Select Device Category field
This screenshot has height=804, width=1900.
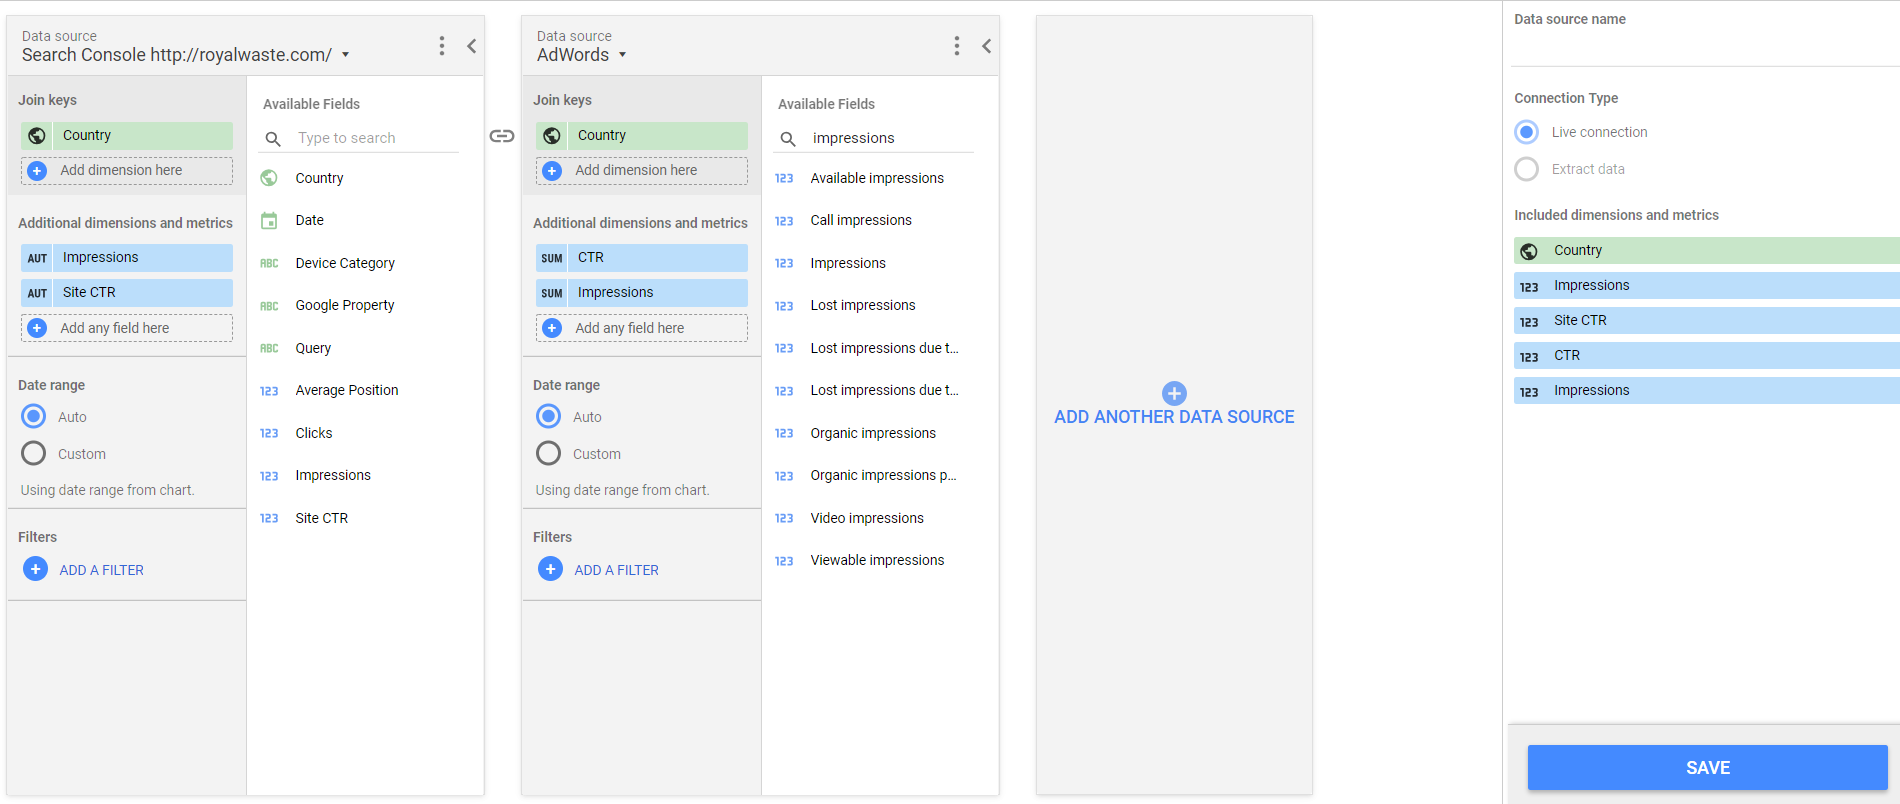345,263
